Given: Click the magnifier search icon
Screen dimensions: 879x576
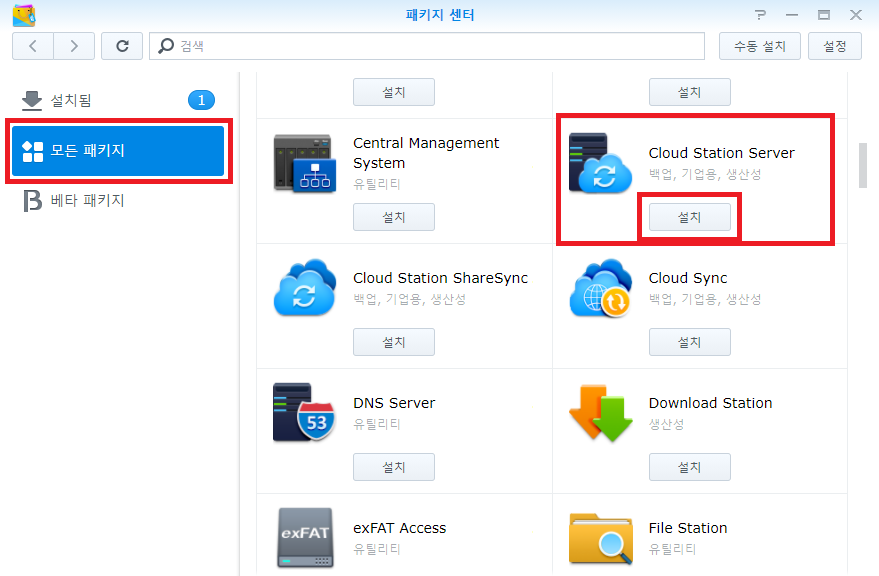Looking at the screenshot, I should click(x=166, y=46).
